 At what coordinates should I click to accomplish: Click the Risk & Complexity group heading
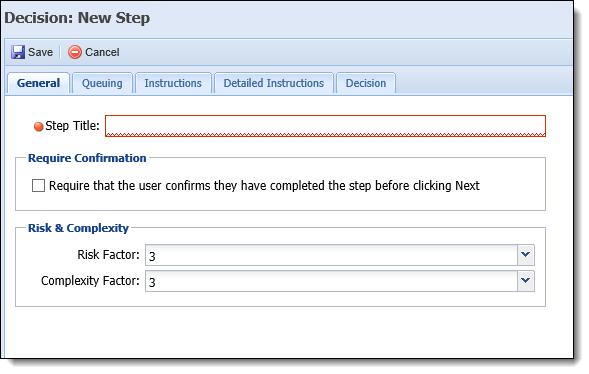(79, 228)
